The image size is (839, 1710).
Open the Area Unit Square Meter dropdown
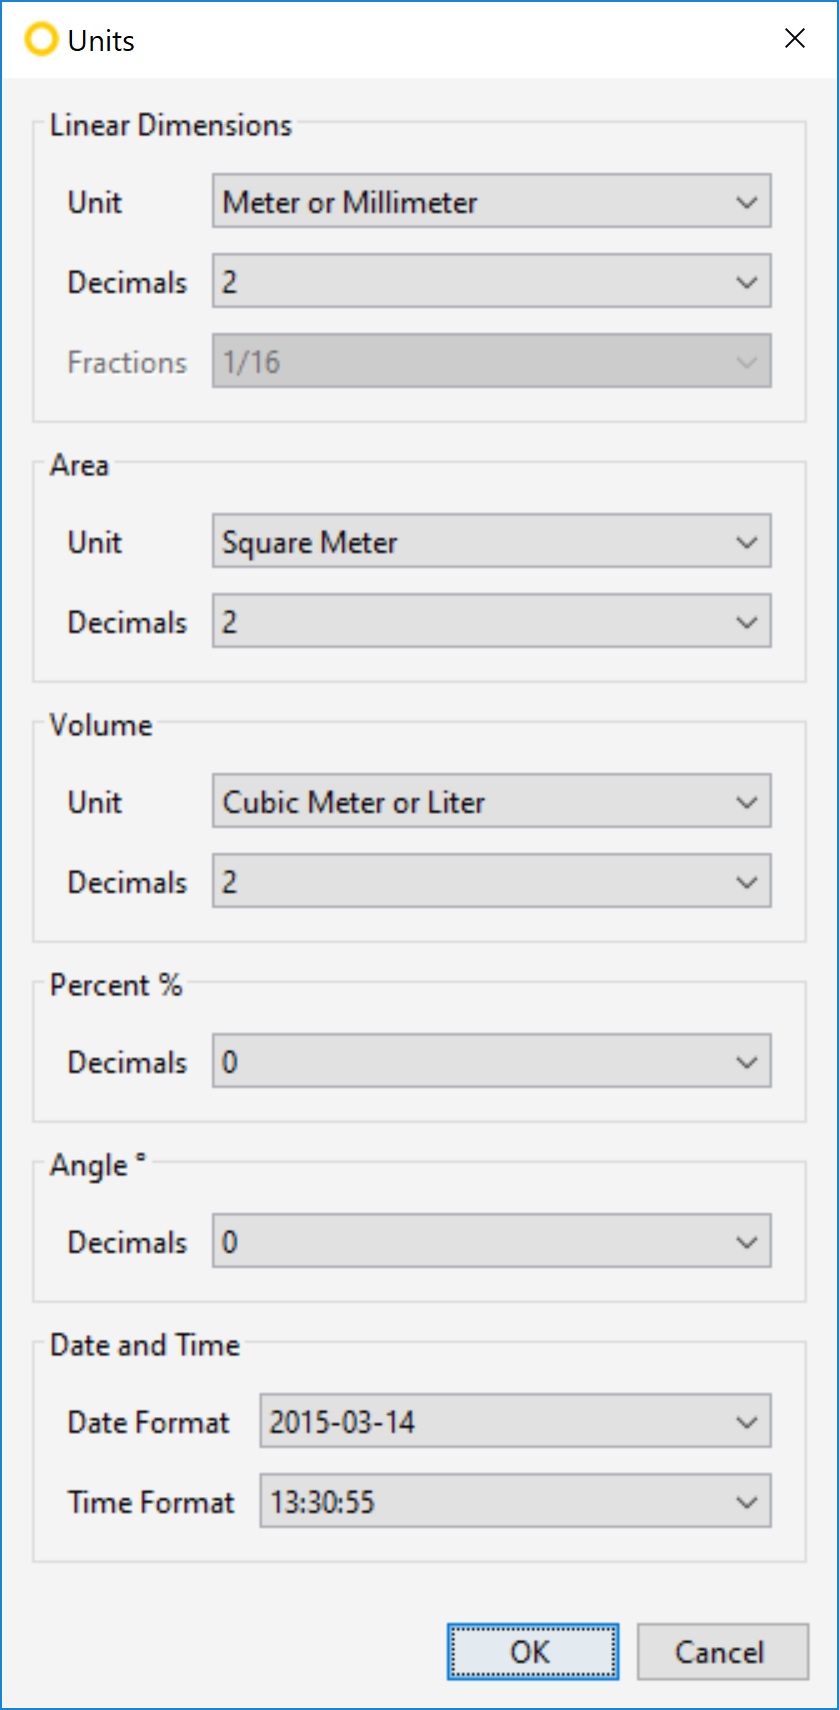point(491,541)
